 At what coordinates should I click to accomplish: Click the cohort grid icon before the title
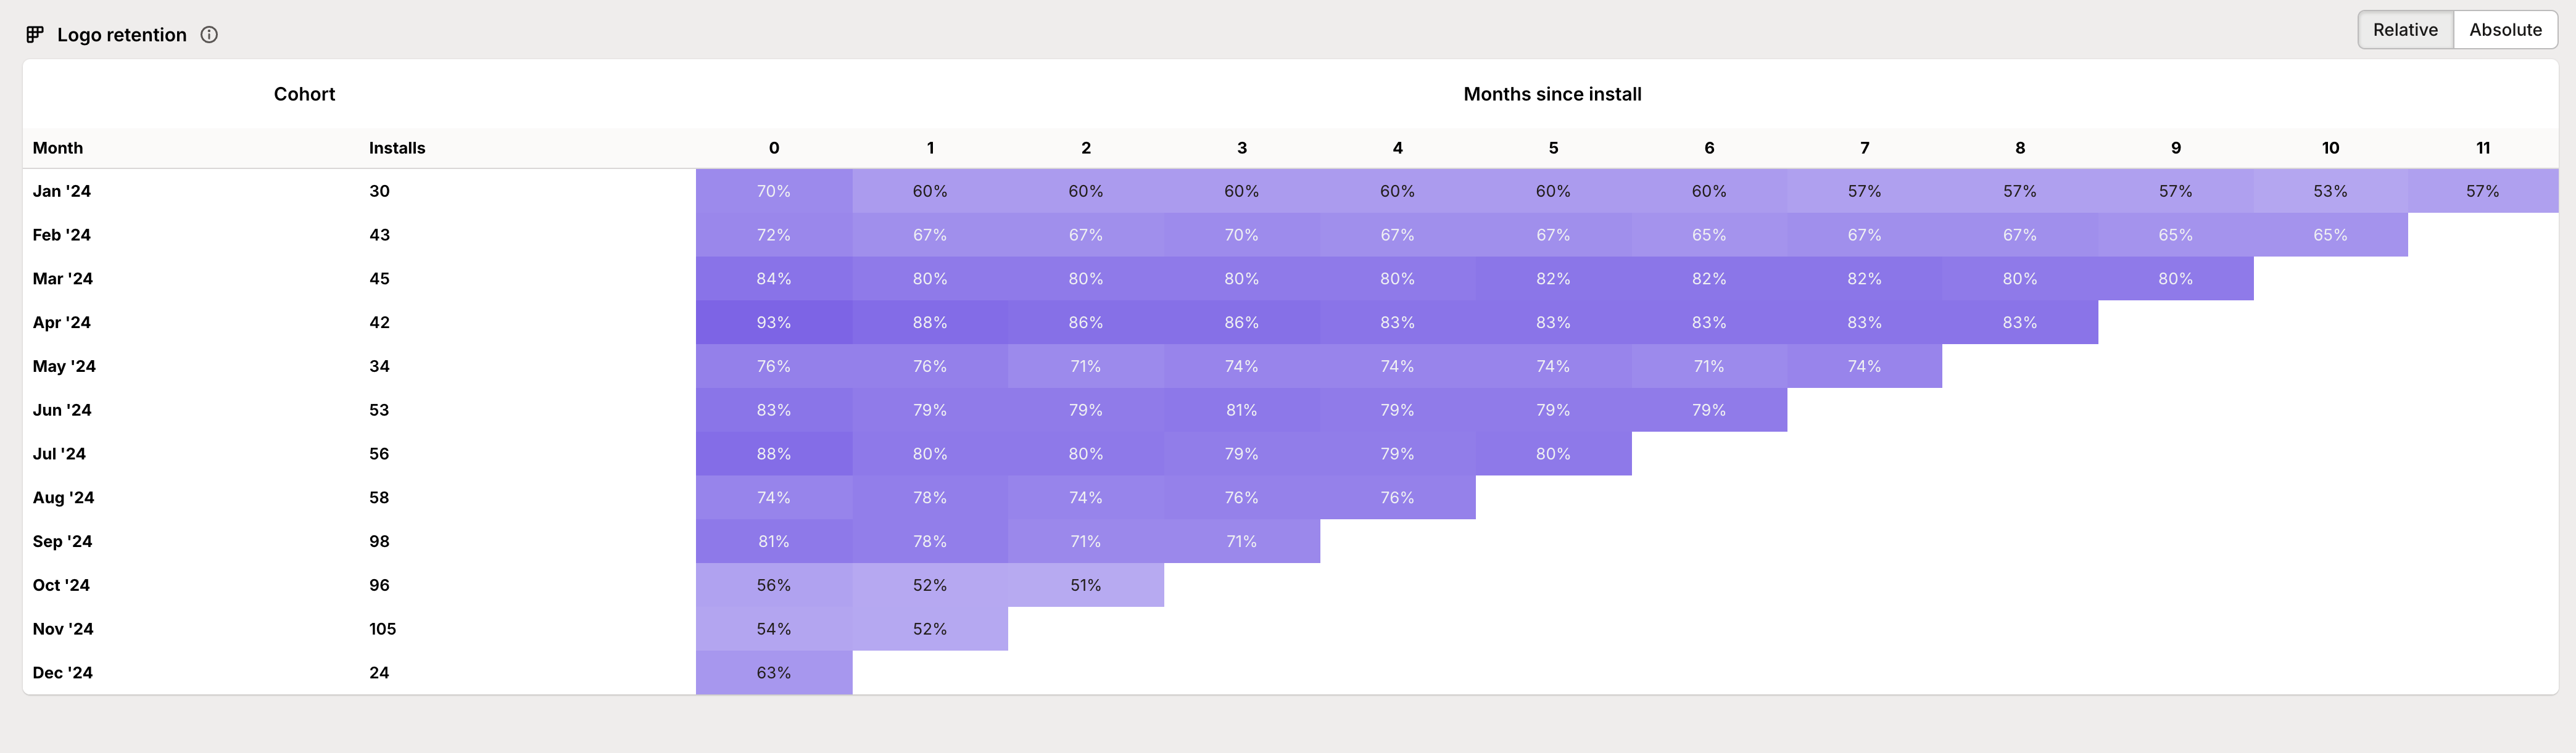click(35, 35)
